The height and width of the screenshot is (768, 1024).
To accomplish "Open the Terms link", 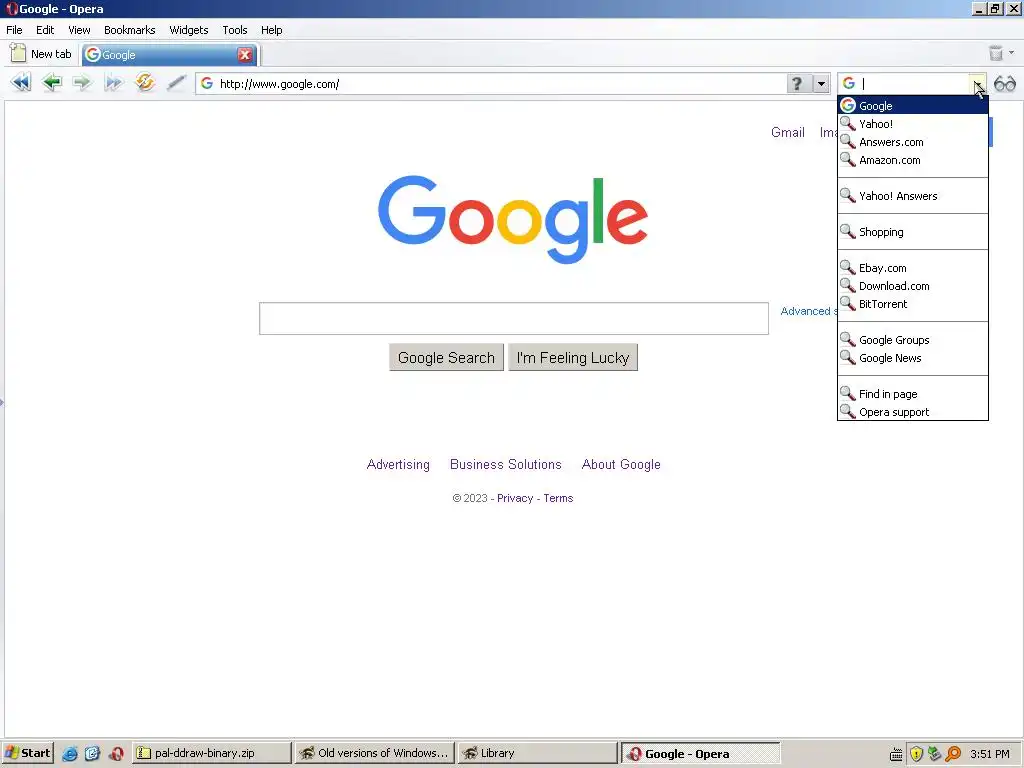I will 558,498.
